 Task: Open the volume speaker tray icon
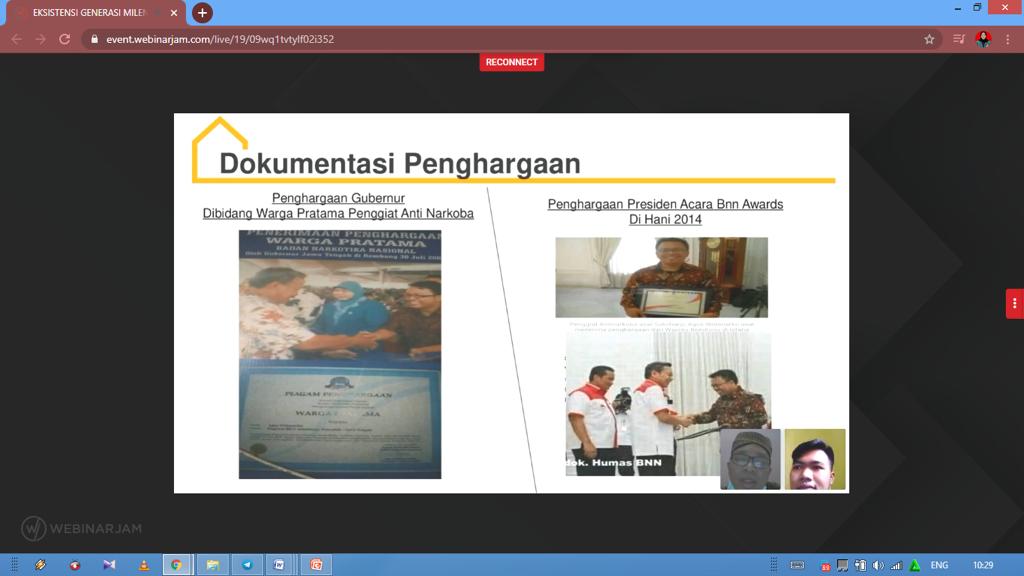coord(878,566)
